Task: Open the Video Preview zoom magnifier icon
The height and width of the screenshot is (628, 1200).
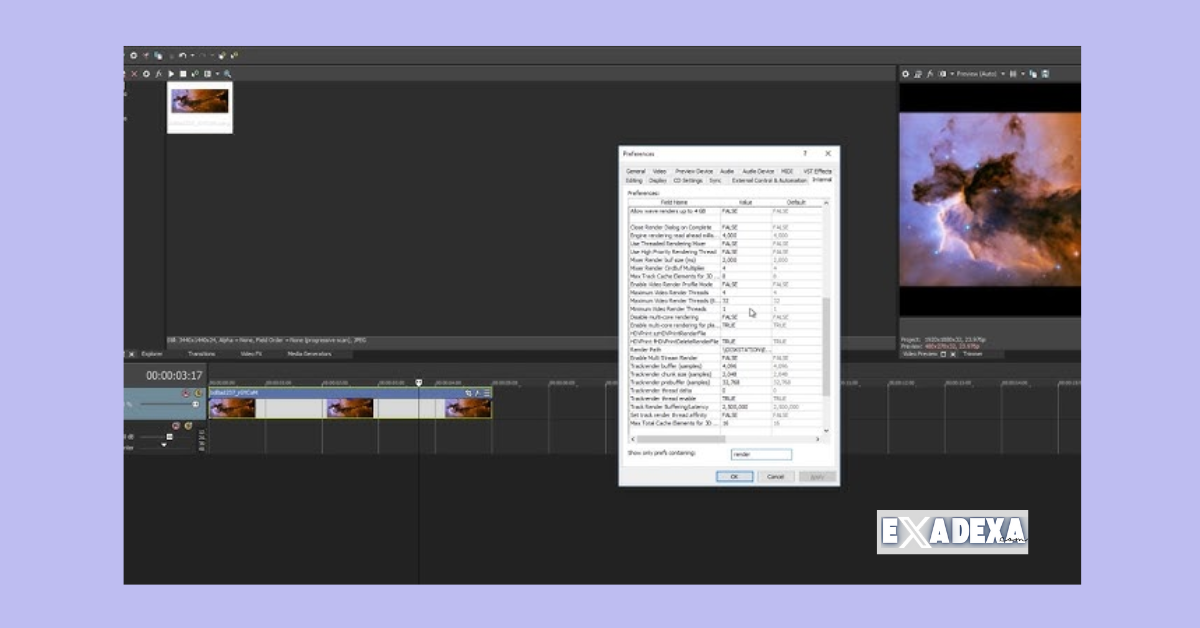Action: pos(227,74)
